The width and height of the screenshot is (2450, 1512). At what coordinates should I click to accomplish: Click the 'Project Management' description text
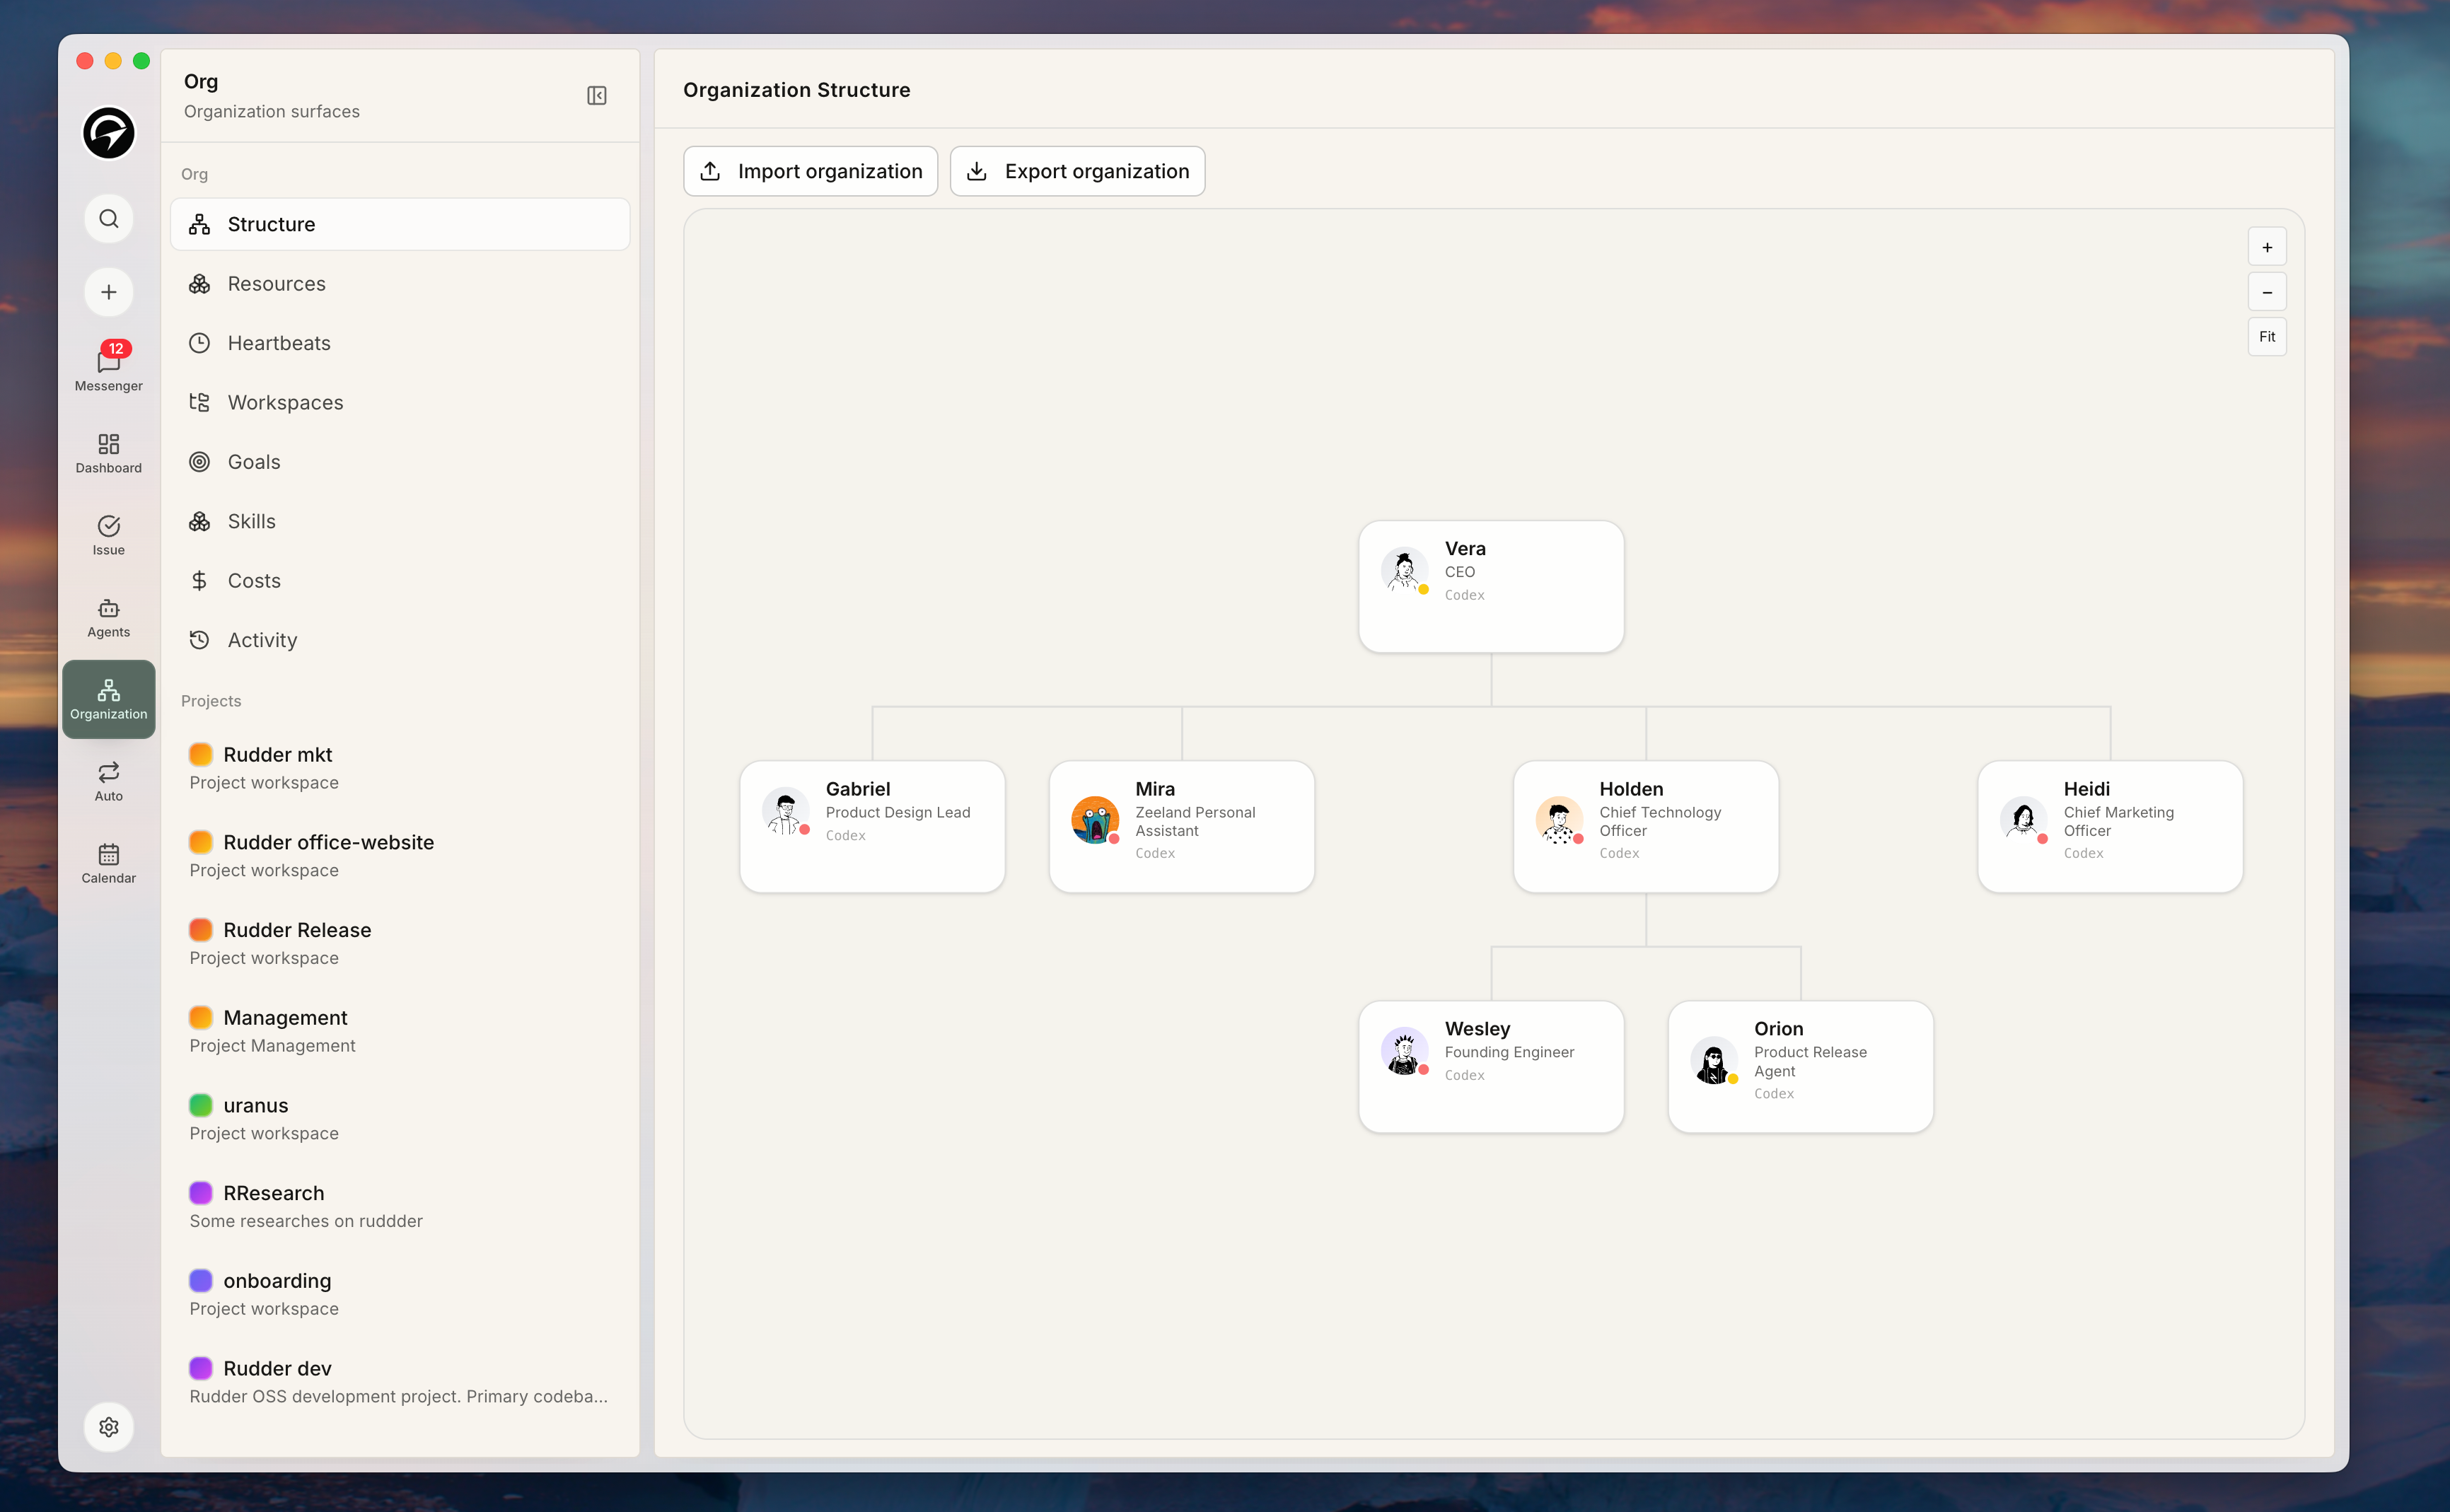click(x=272, y=1046)
